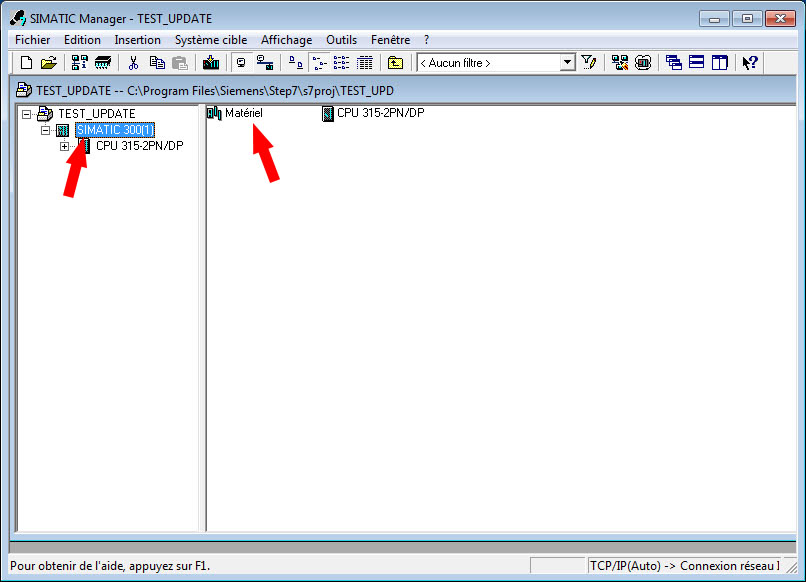Tile windows vertically with the toolbar icon
The image size is (806, 582).
pos(720,63)
